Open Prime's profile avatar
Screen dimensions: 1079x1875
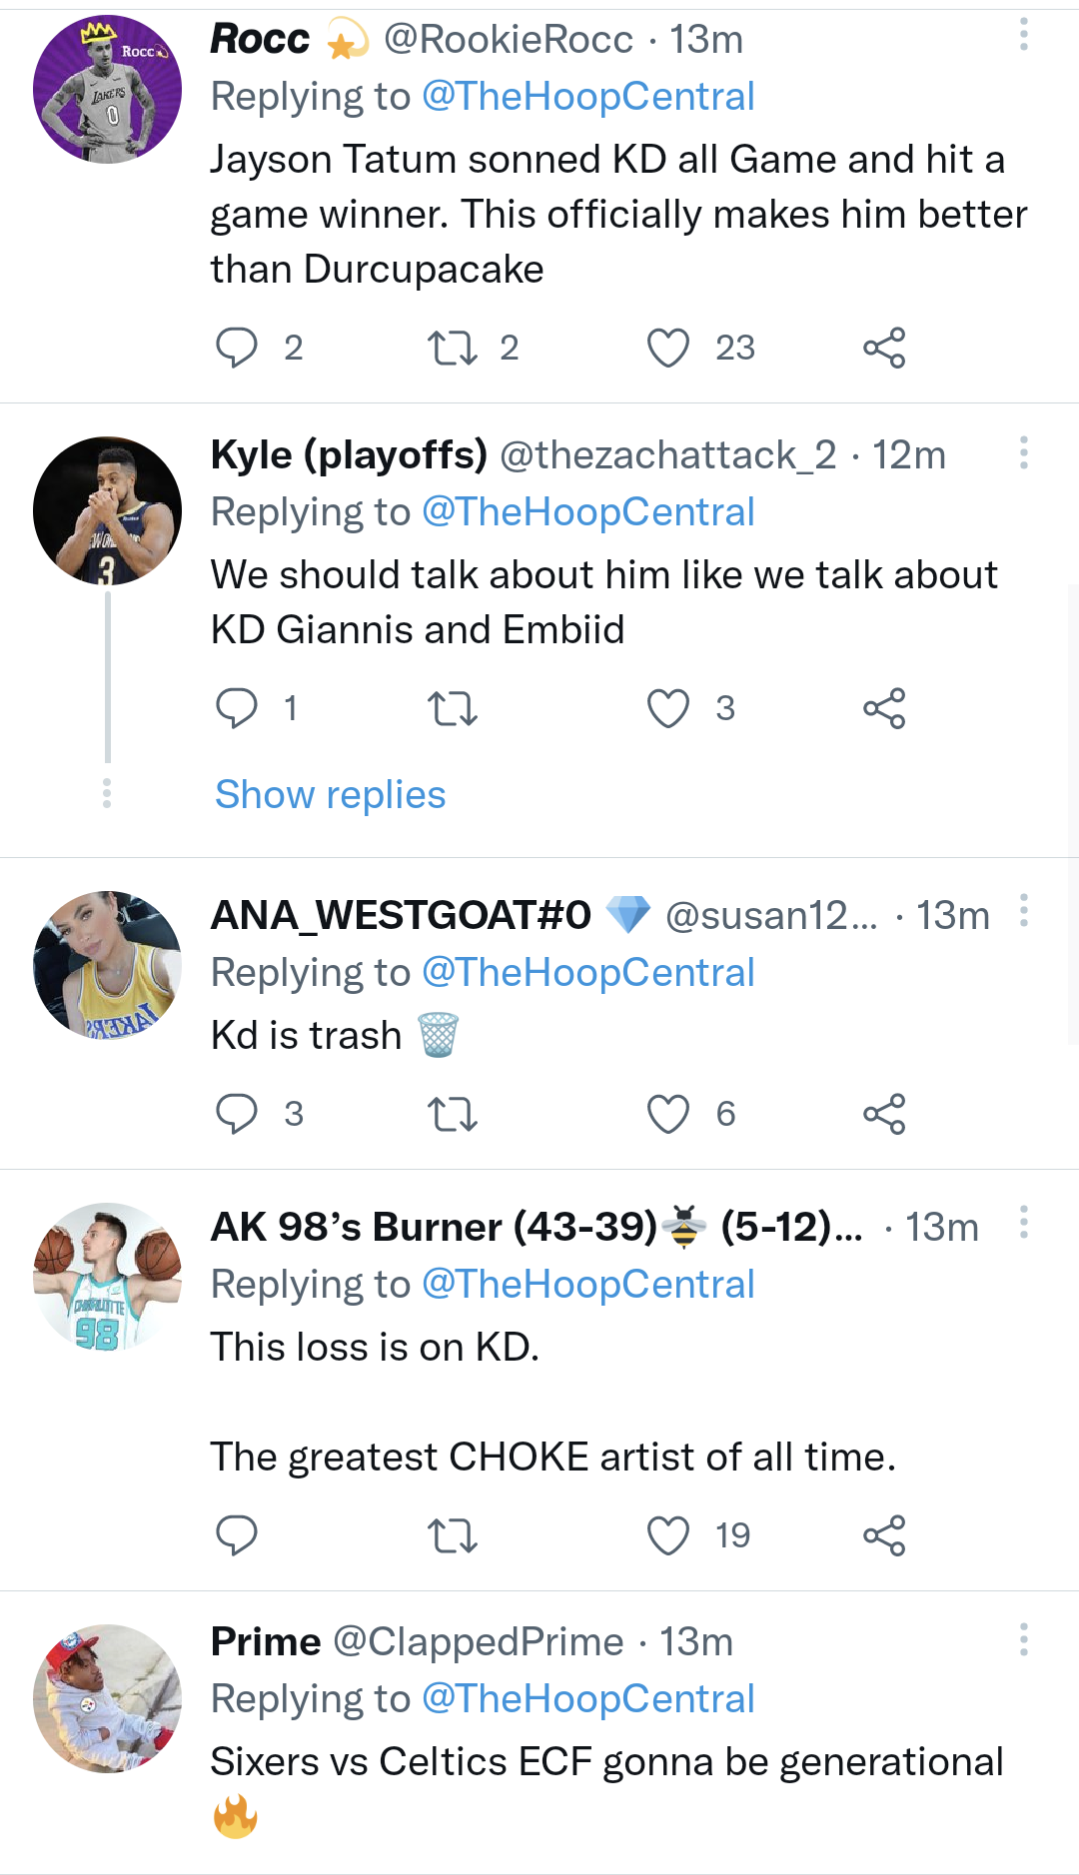[107, 1699]
